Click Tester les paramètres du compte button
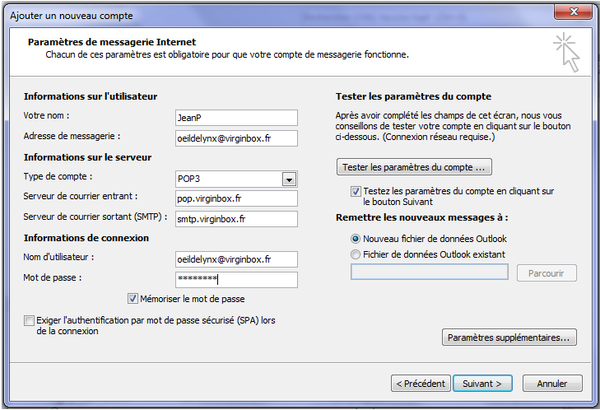This screenshot has height=410, width=600. pos(414,166)
